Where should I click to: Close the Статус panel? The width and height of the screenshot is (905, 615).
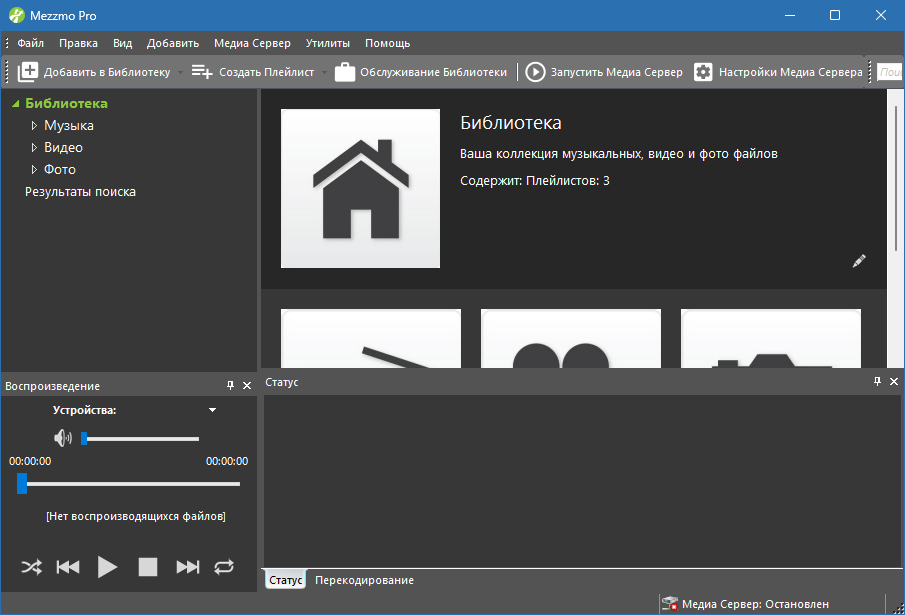pos(894,381)
